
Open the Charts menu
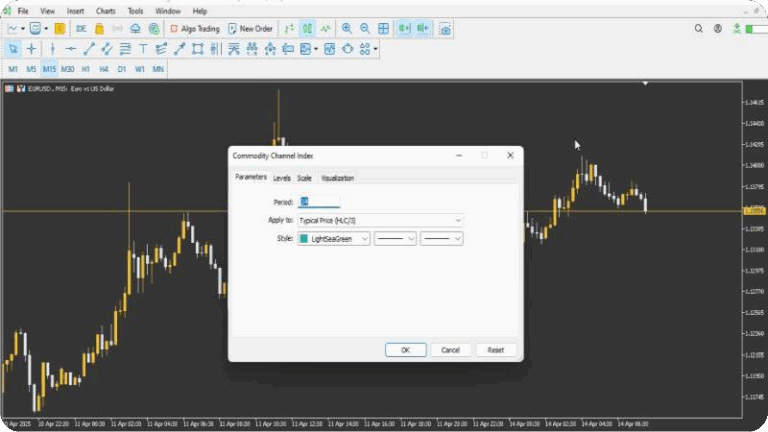click(x=105, y=10)
